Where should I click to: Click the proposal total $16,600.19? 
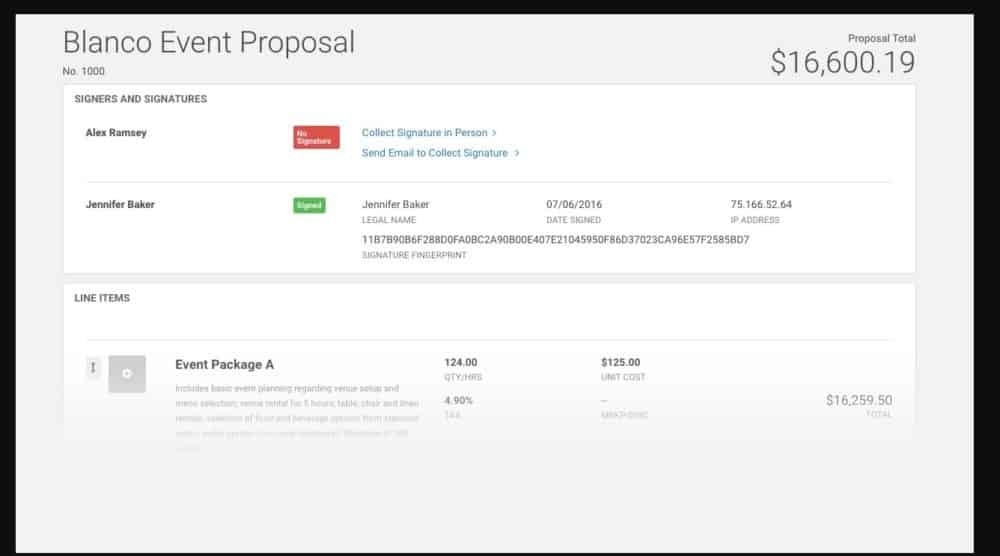(x=842, y=62)
